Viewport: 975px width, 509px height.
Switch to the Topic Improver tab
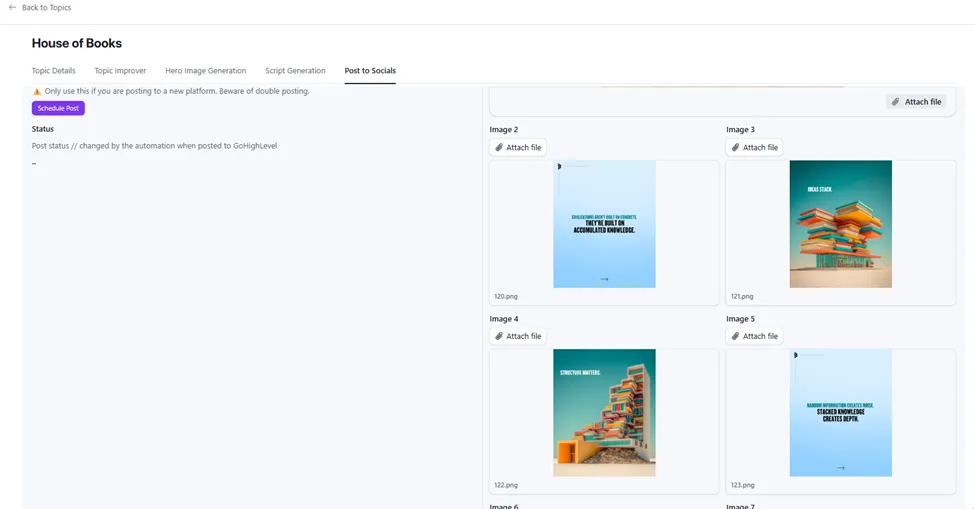(x=120, y=71)
